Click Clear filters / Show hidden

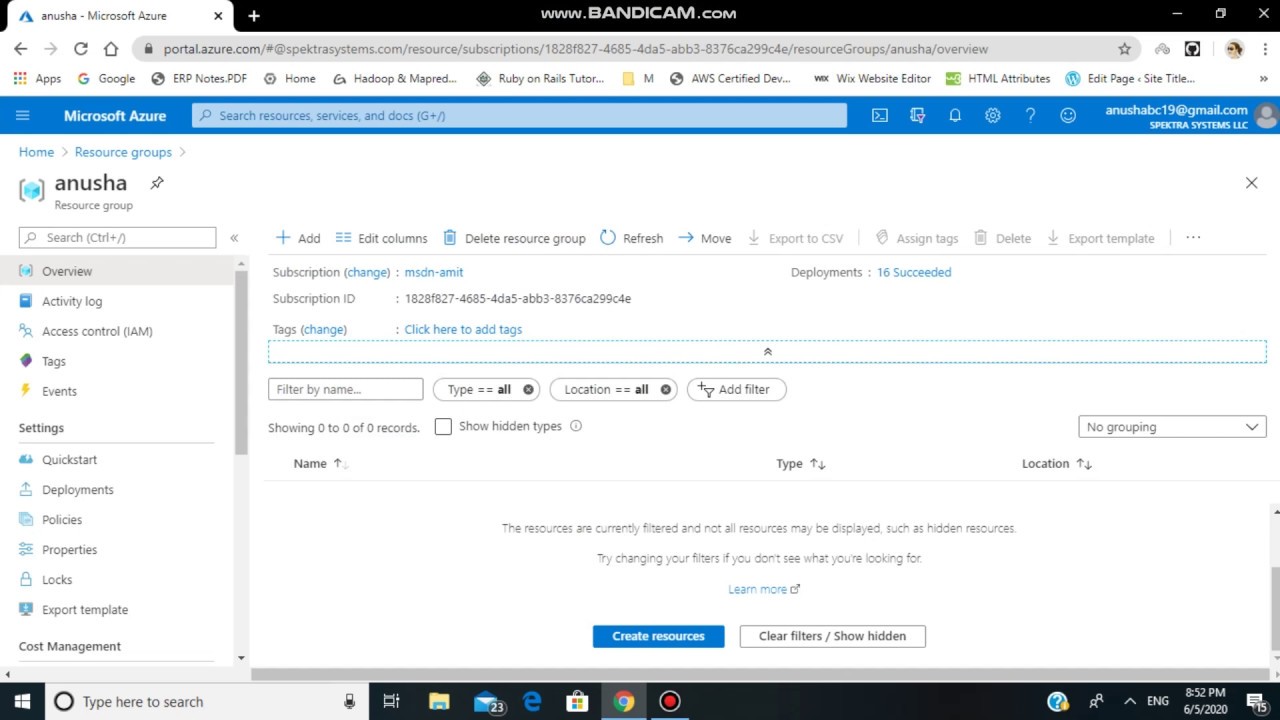pos(832,636)
